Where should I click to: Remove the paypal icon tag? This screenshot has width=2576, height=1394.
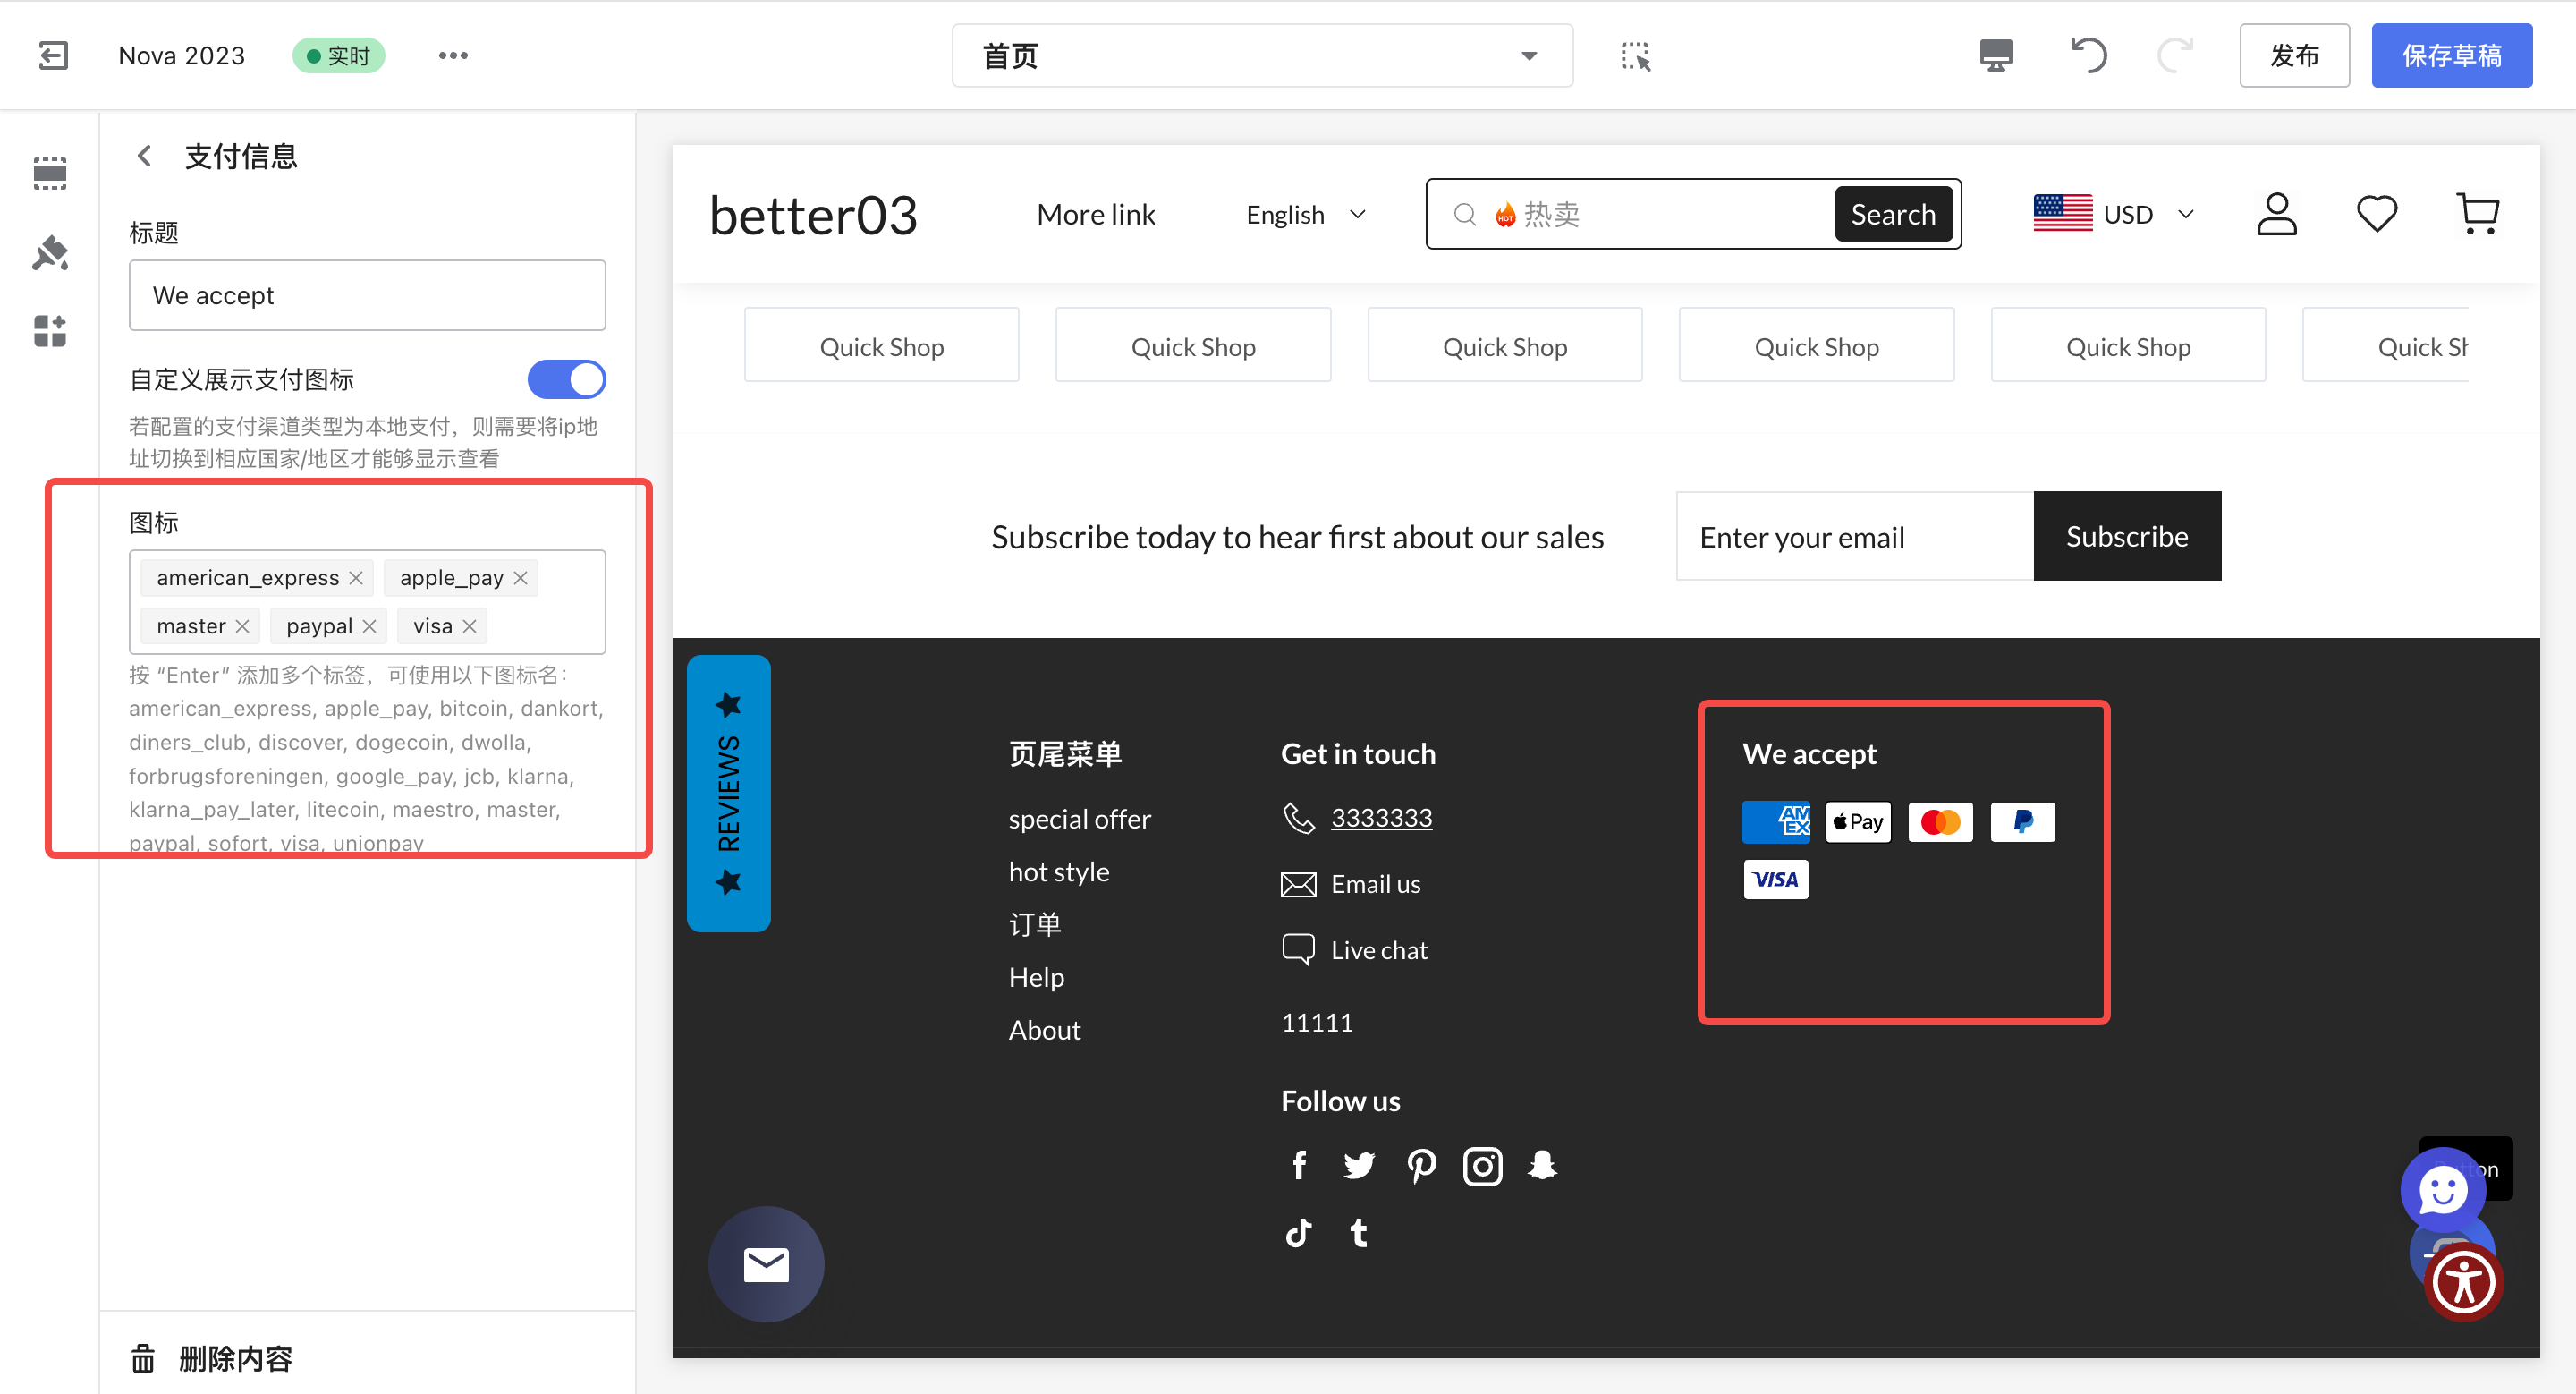[369, 626]
